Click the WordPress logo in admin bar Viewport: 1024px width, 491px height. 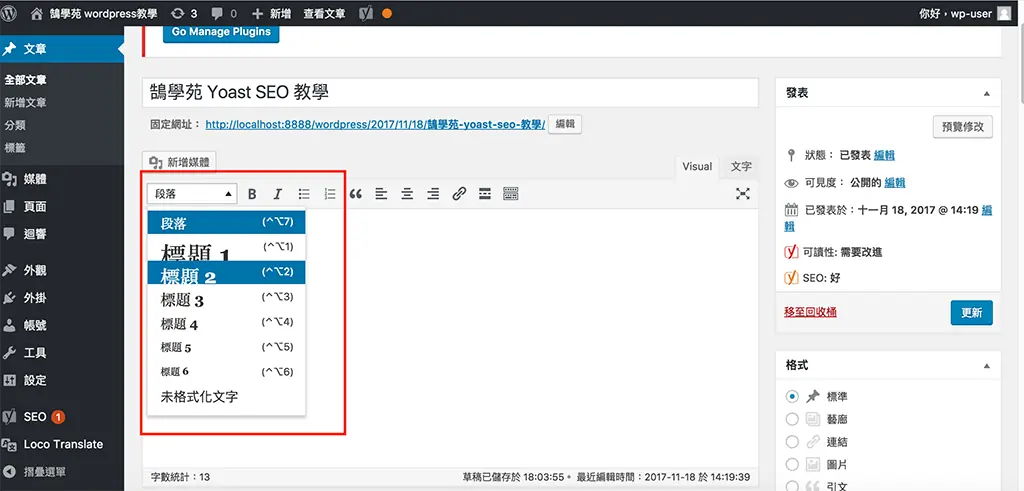[9, 13]
